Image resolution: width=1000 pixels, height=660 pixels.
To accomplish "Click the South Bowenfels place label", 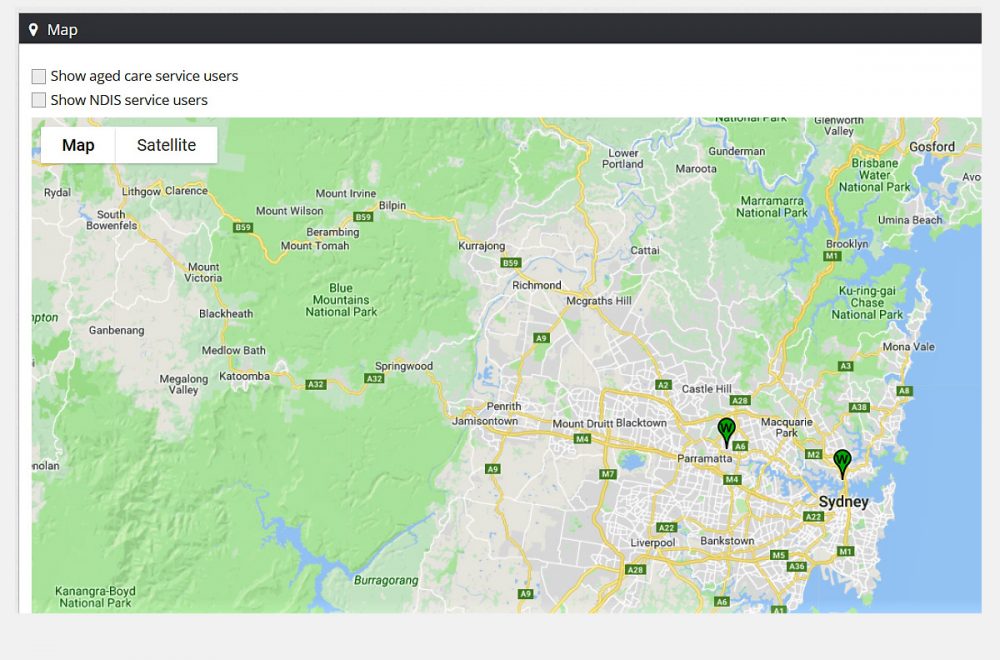I will 112,220.
